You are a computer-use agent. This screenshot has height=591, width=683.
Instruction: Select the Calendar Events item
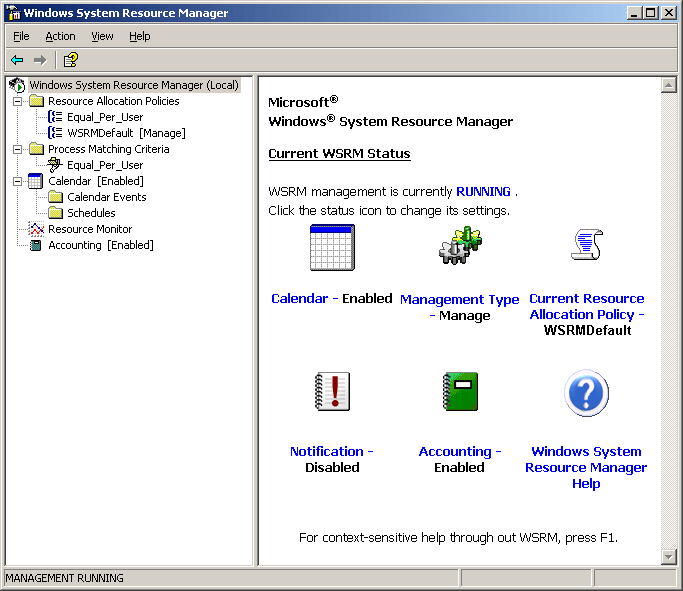107,197
